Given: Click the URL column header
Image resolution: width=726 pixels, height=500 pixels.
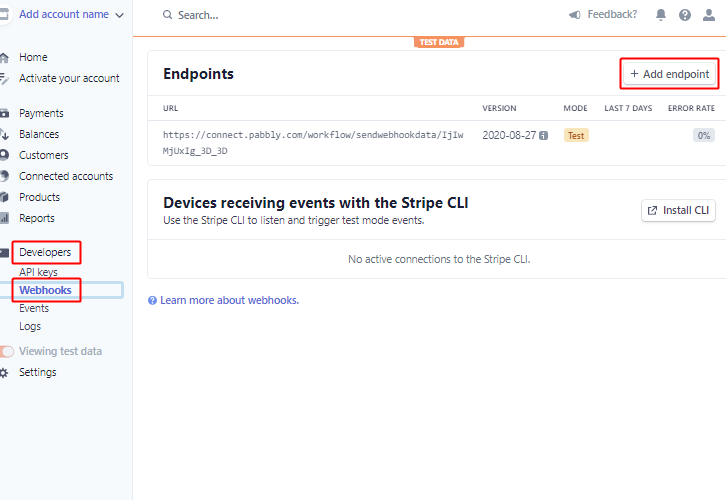Looking at the screenshot, I should tap(170, 108).
